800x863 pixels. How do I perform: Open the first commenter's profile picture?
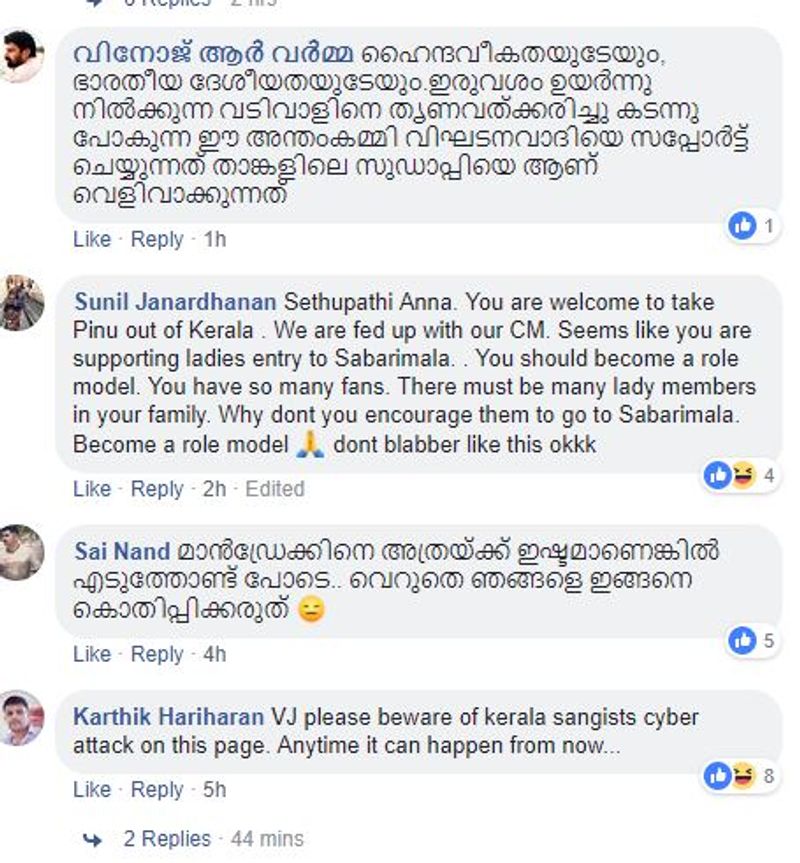21,57
